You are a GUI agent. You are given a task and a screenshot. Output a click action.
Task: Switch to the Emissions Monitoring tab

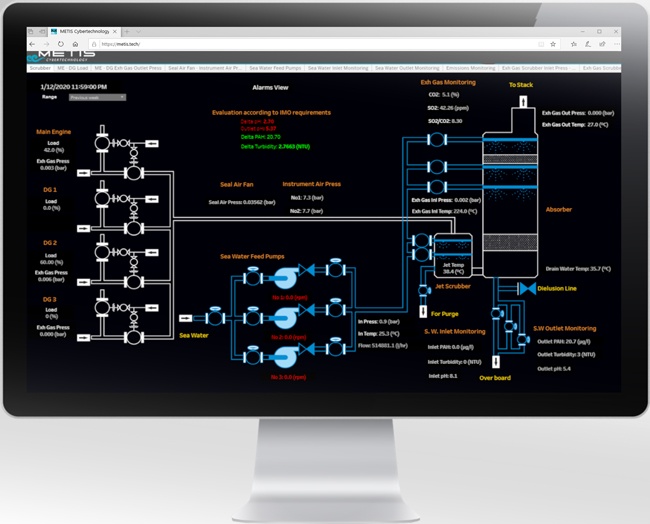(471, 68)
